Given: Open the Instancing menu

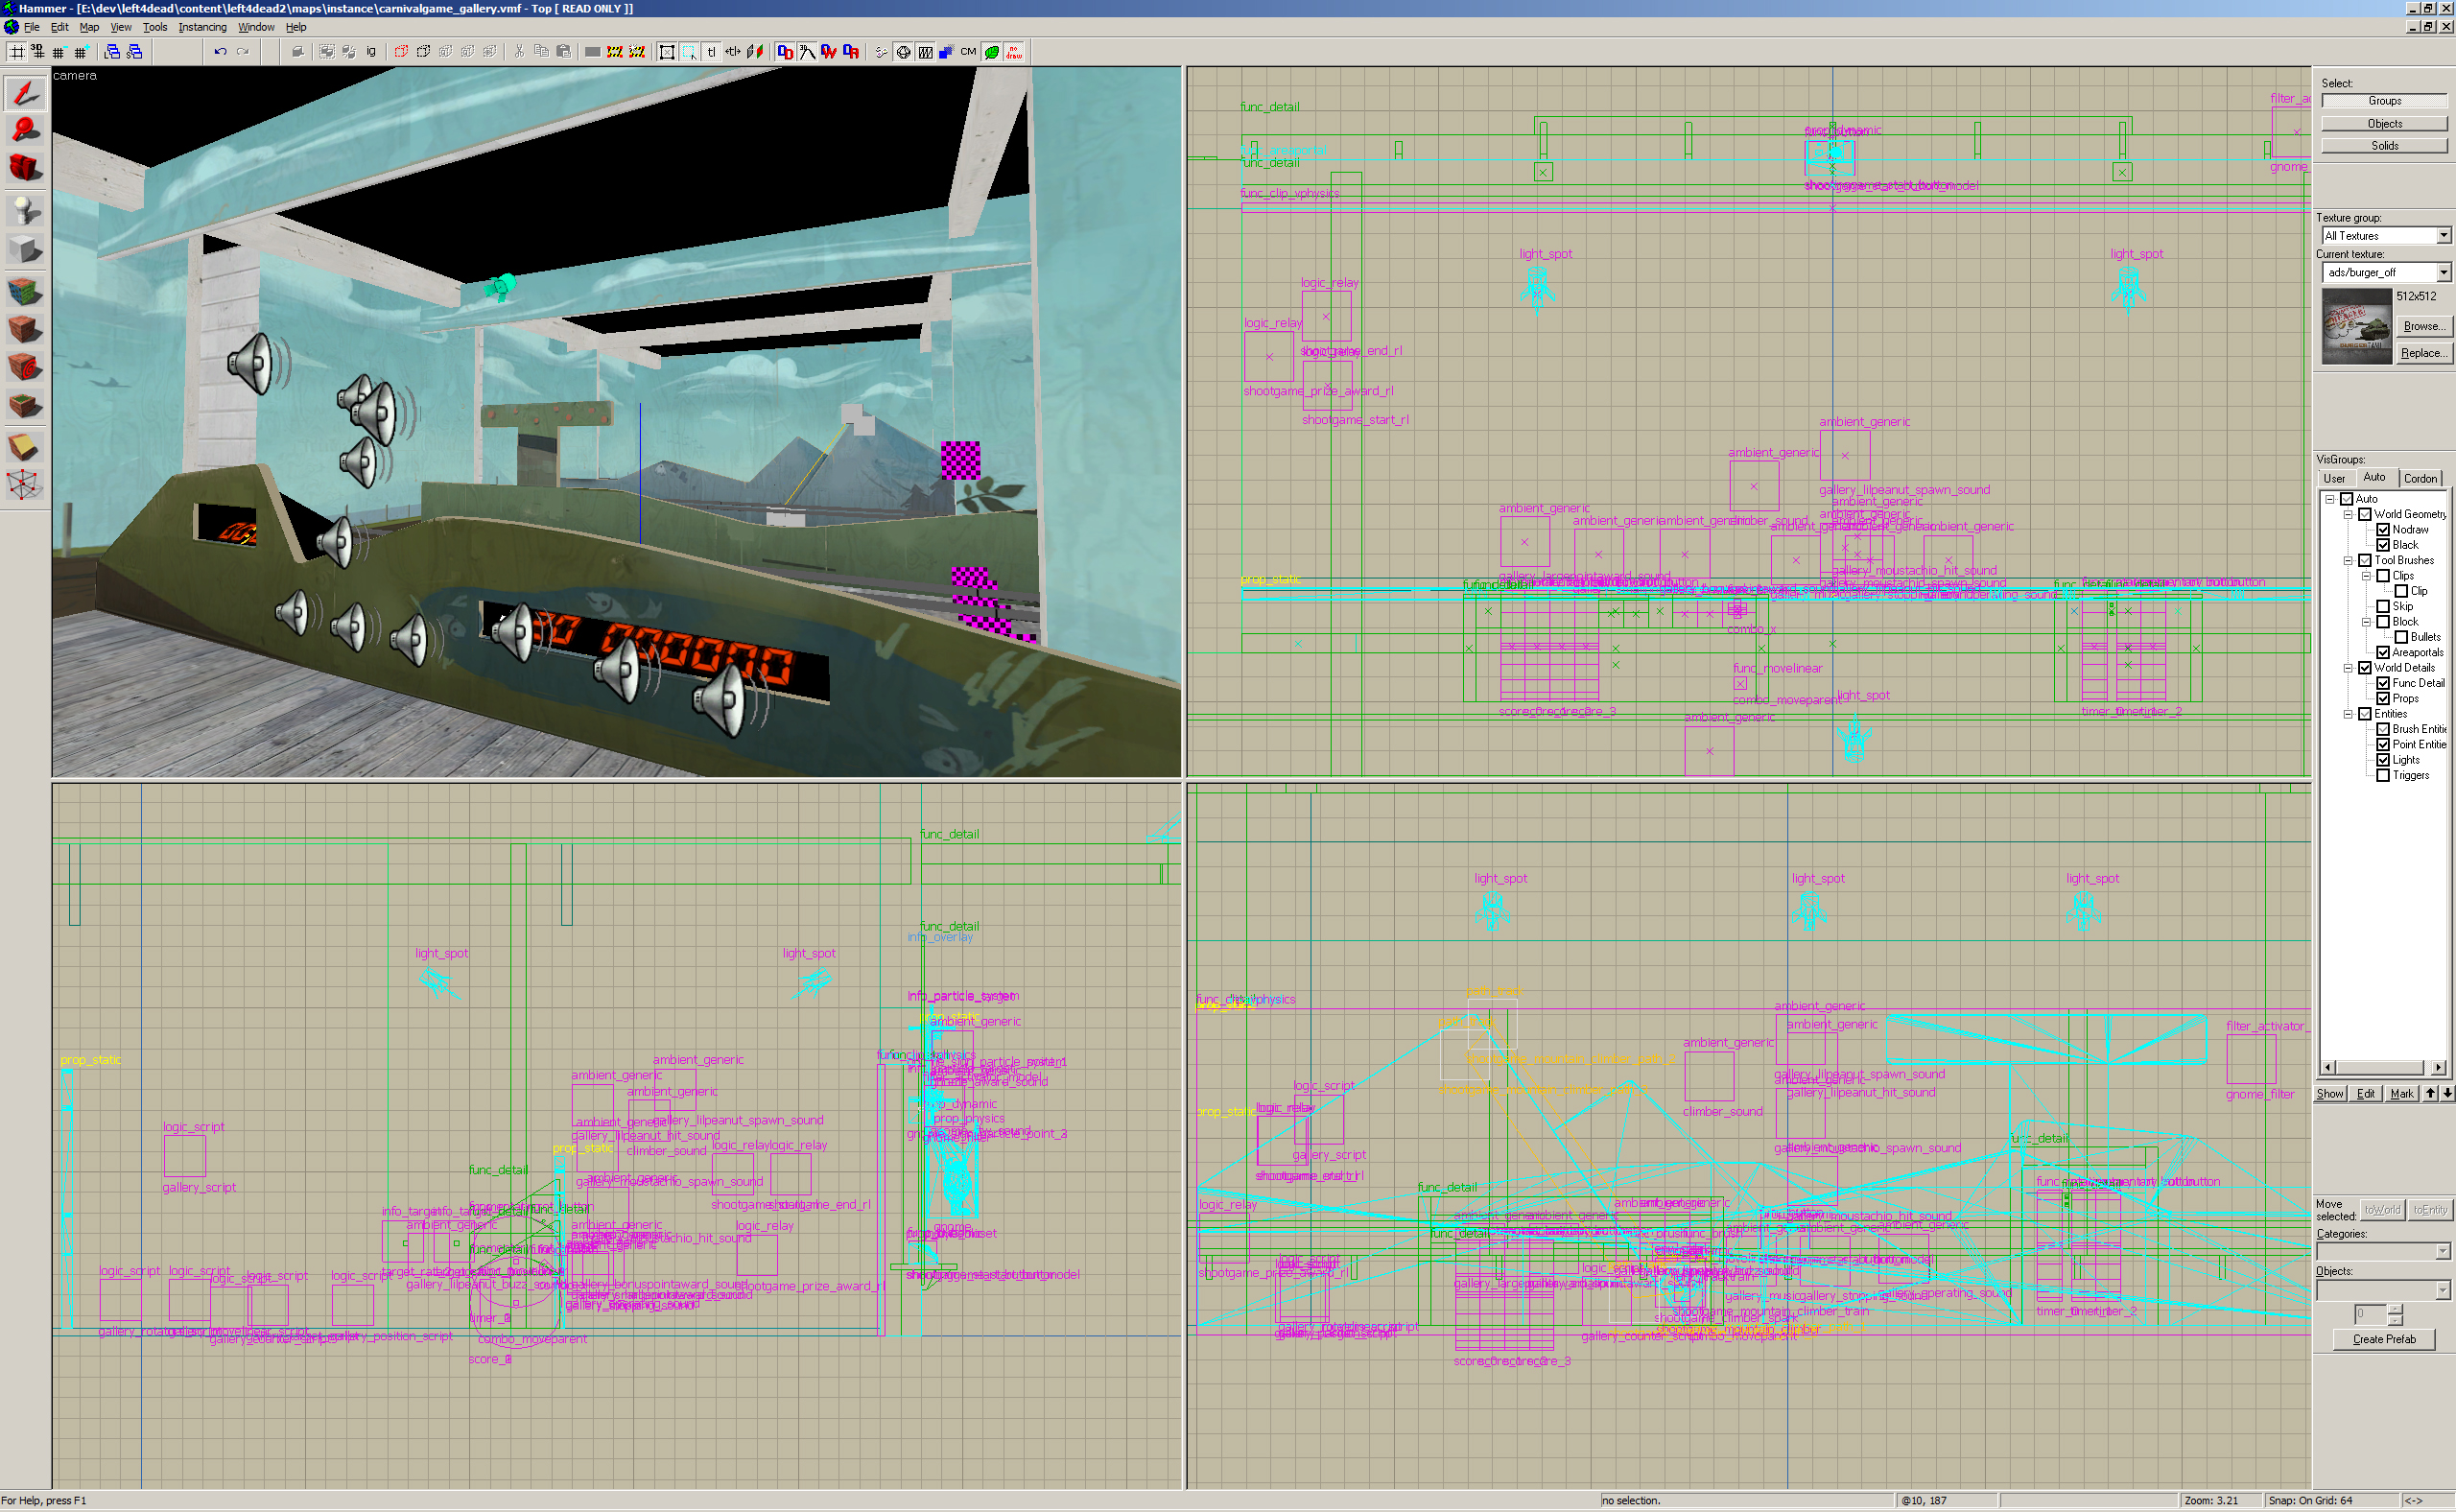Looking at the screenshot, I should [202, 27].
